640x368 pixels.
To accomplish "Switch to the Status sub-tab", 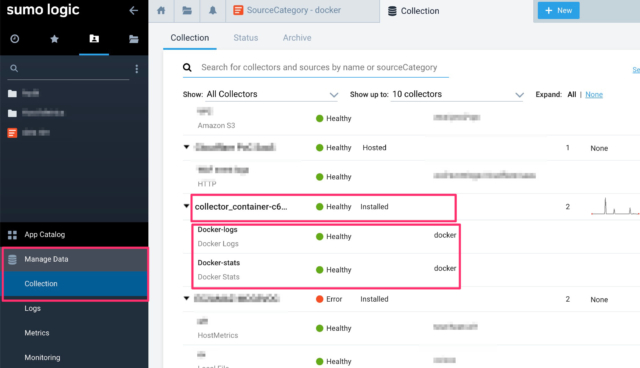I will tap(246, 38).
